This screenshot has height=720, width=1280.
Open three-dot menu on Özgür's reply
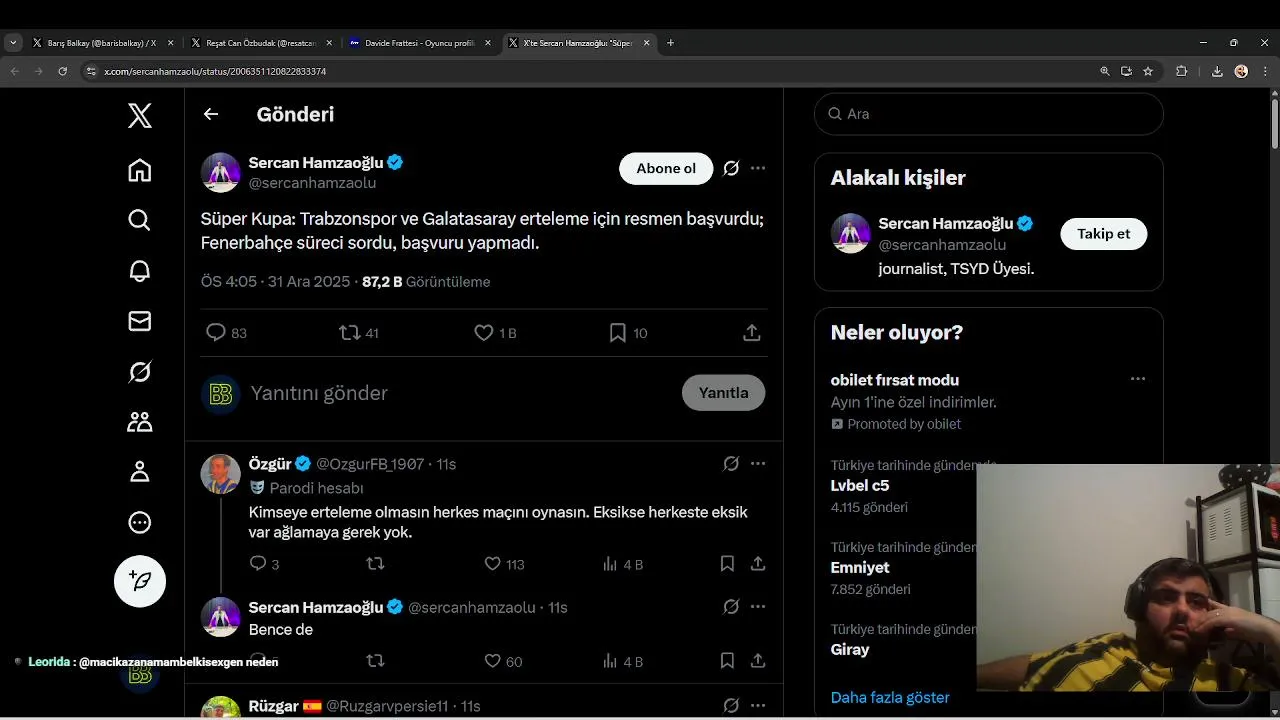pyautogui.click(x=758, y=464)
